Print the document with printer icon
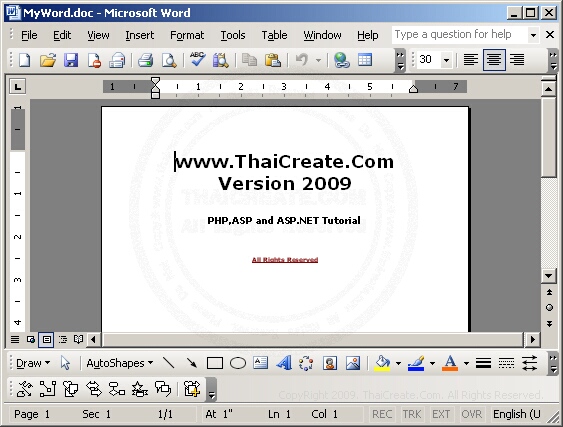 click(x=146, y=60)
